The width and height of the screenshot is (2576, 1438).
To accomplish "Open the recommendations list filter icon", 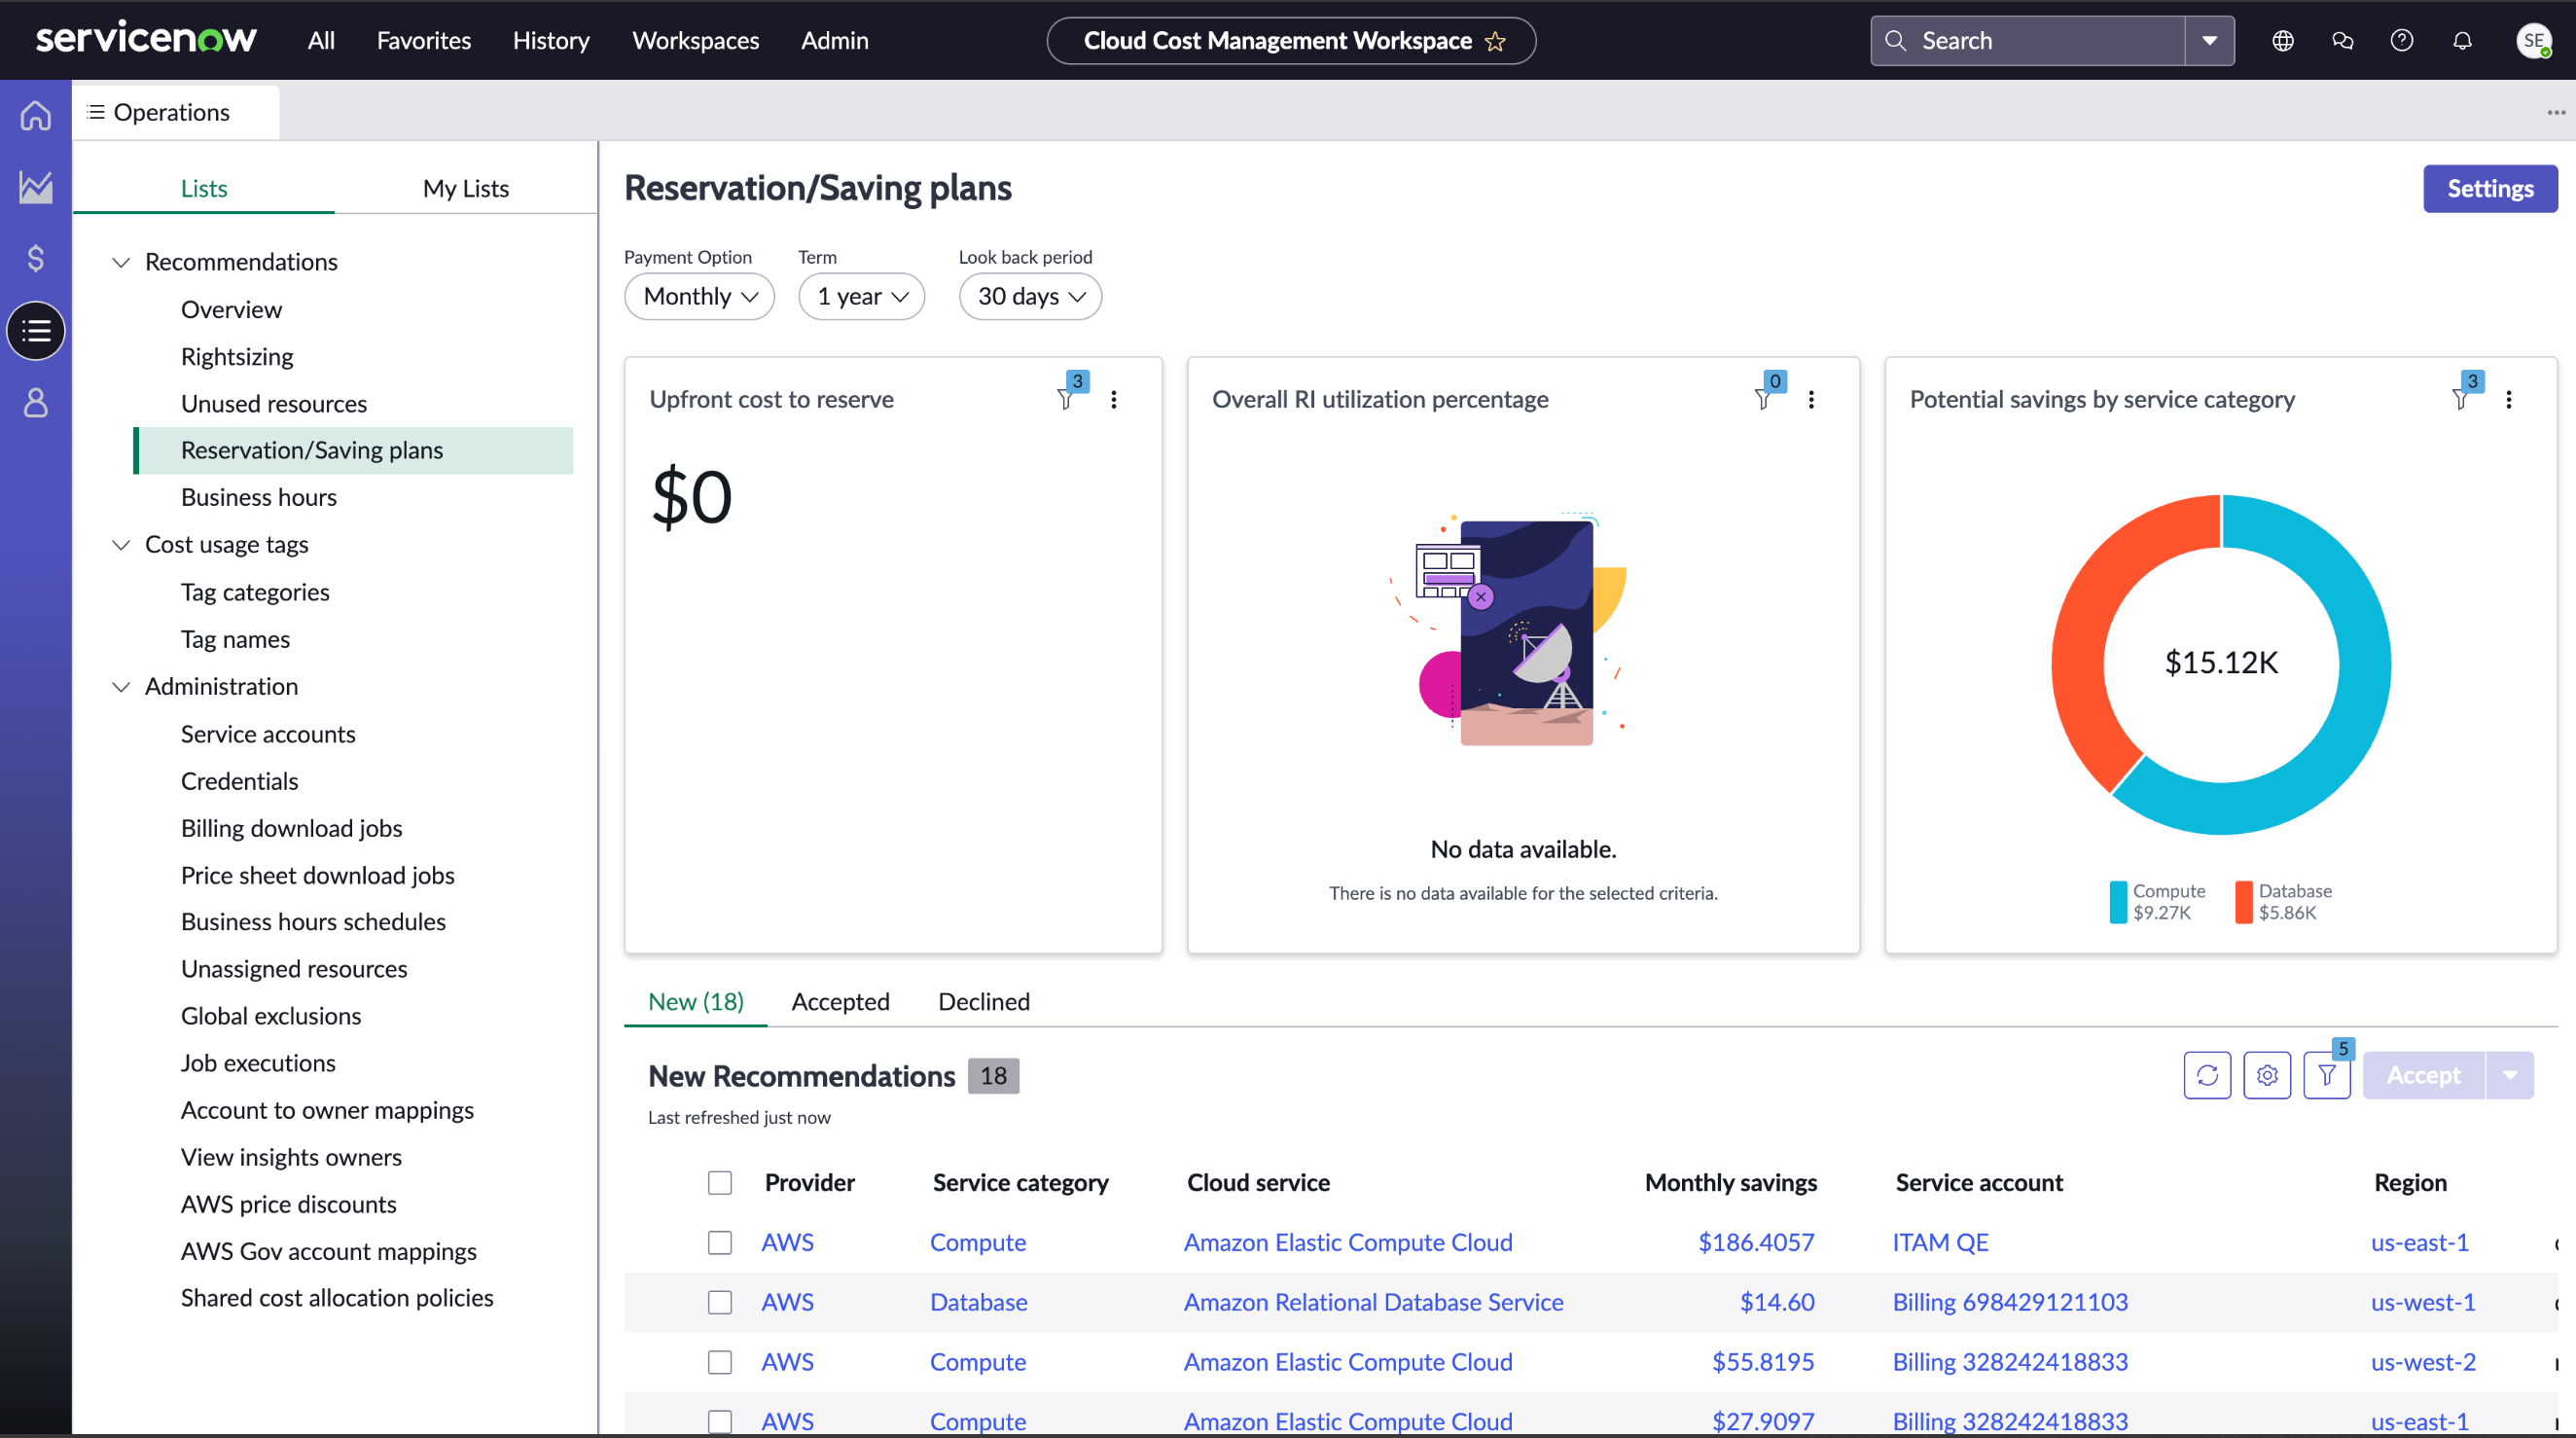I will 2327,1075.
